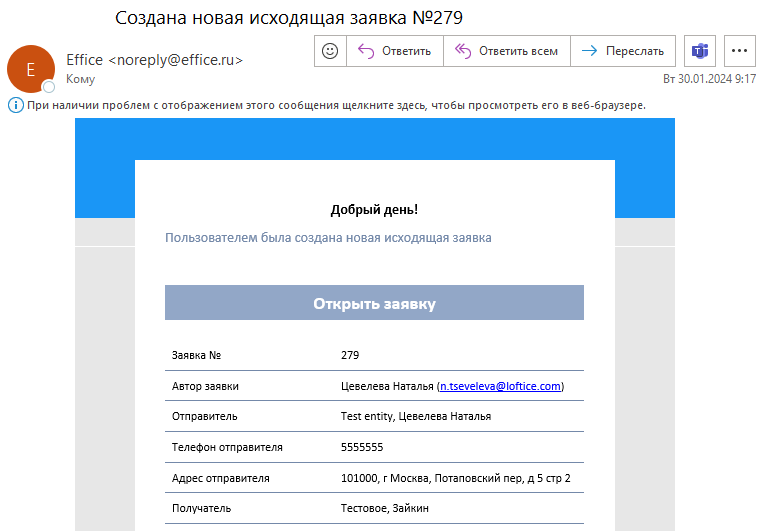The image size is (763, 531).
Task: Click the sender phone number 5555555
Action: tap(361, 447)
